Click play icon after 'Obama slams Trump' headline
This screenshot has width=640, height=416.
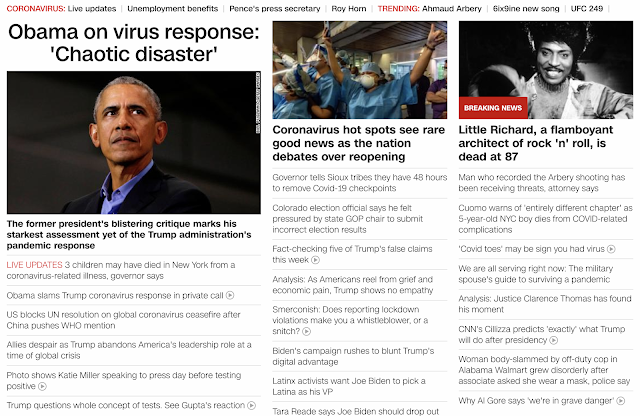coord(230,295)
